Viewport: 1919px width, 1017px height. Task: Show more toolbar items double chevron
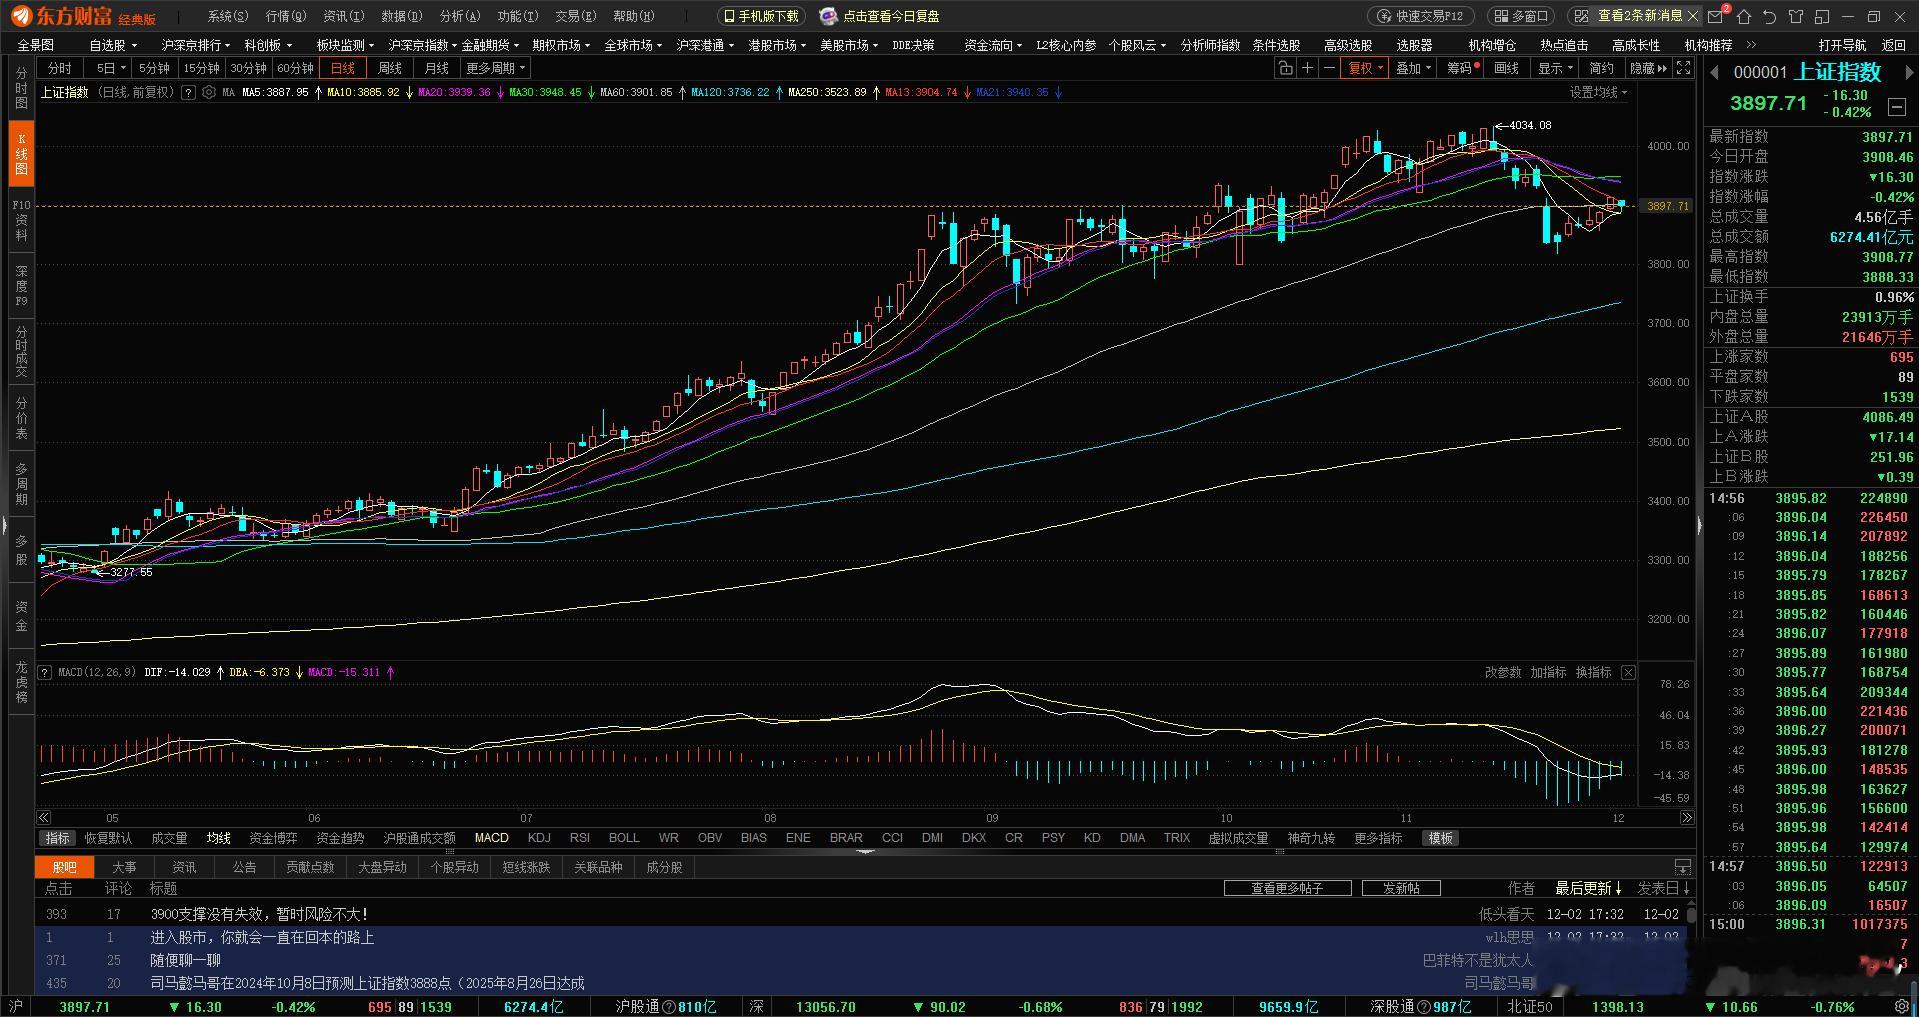click(x=1751, y=45)
